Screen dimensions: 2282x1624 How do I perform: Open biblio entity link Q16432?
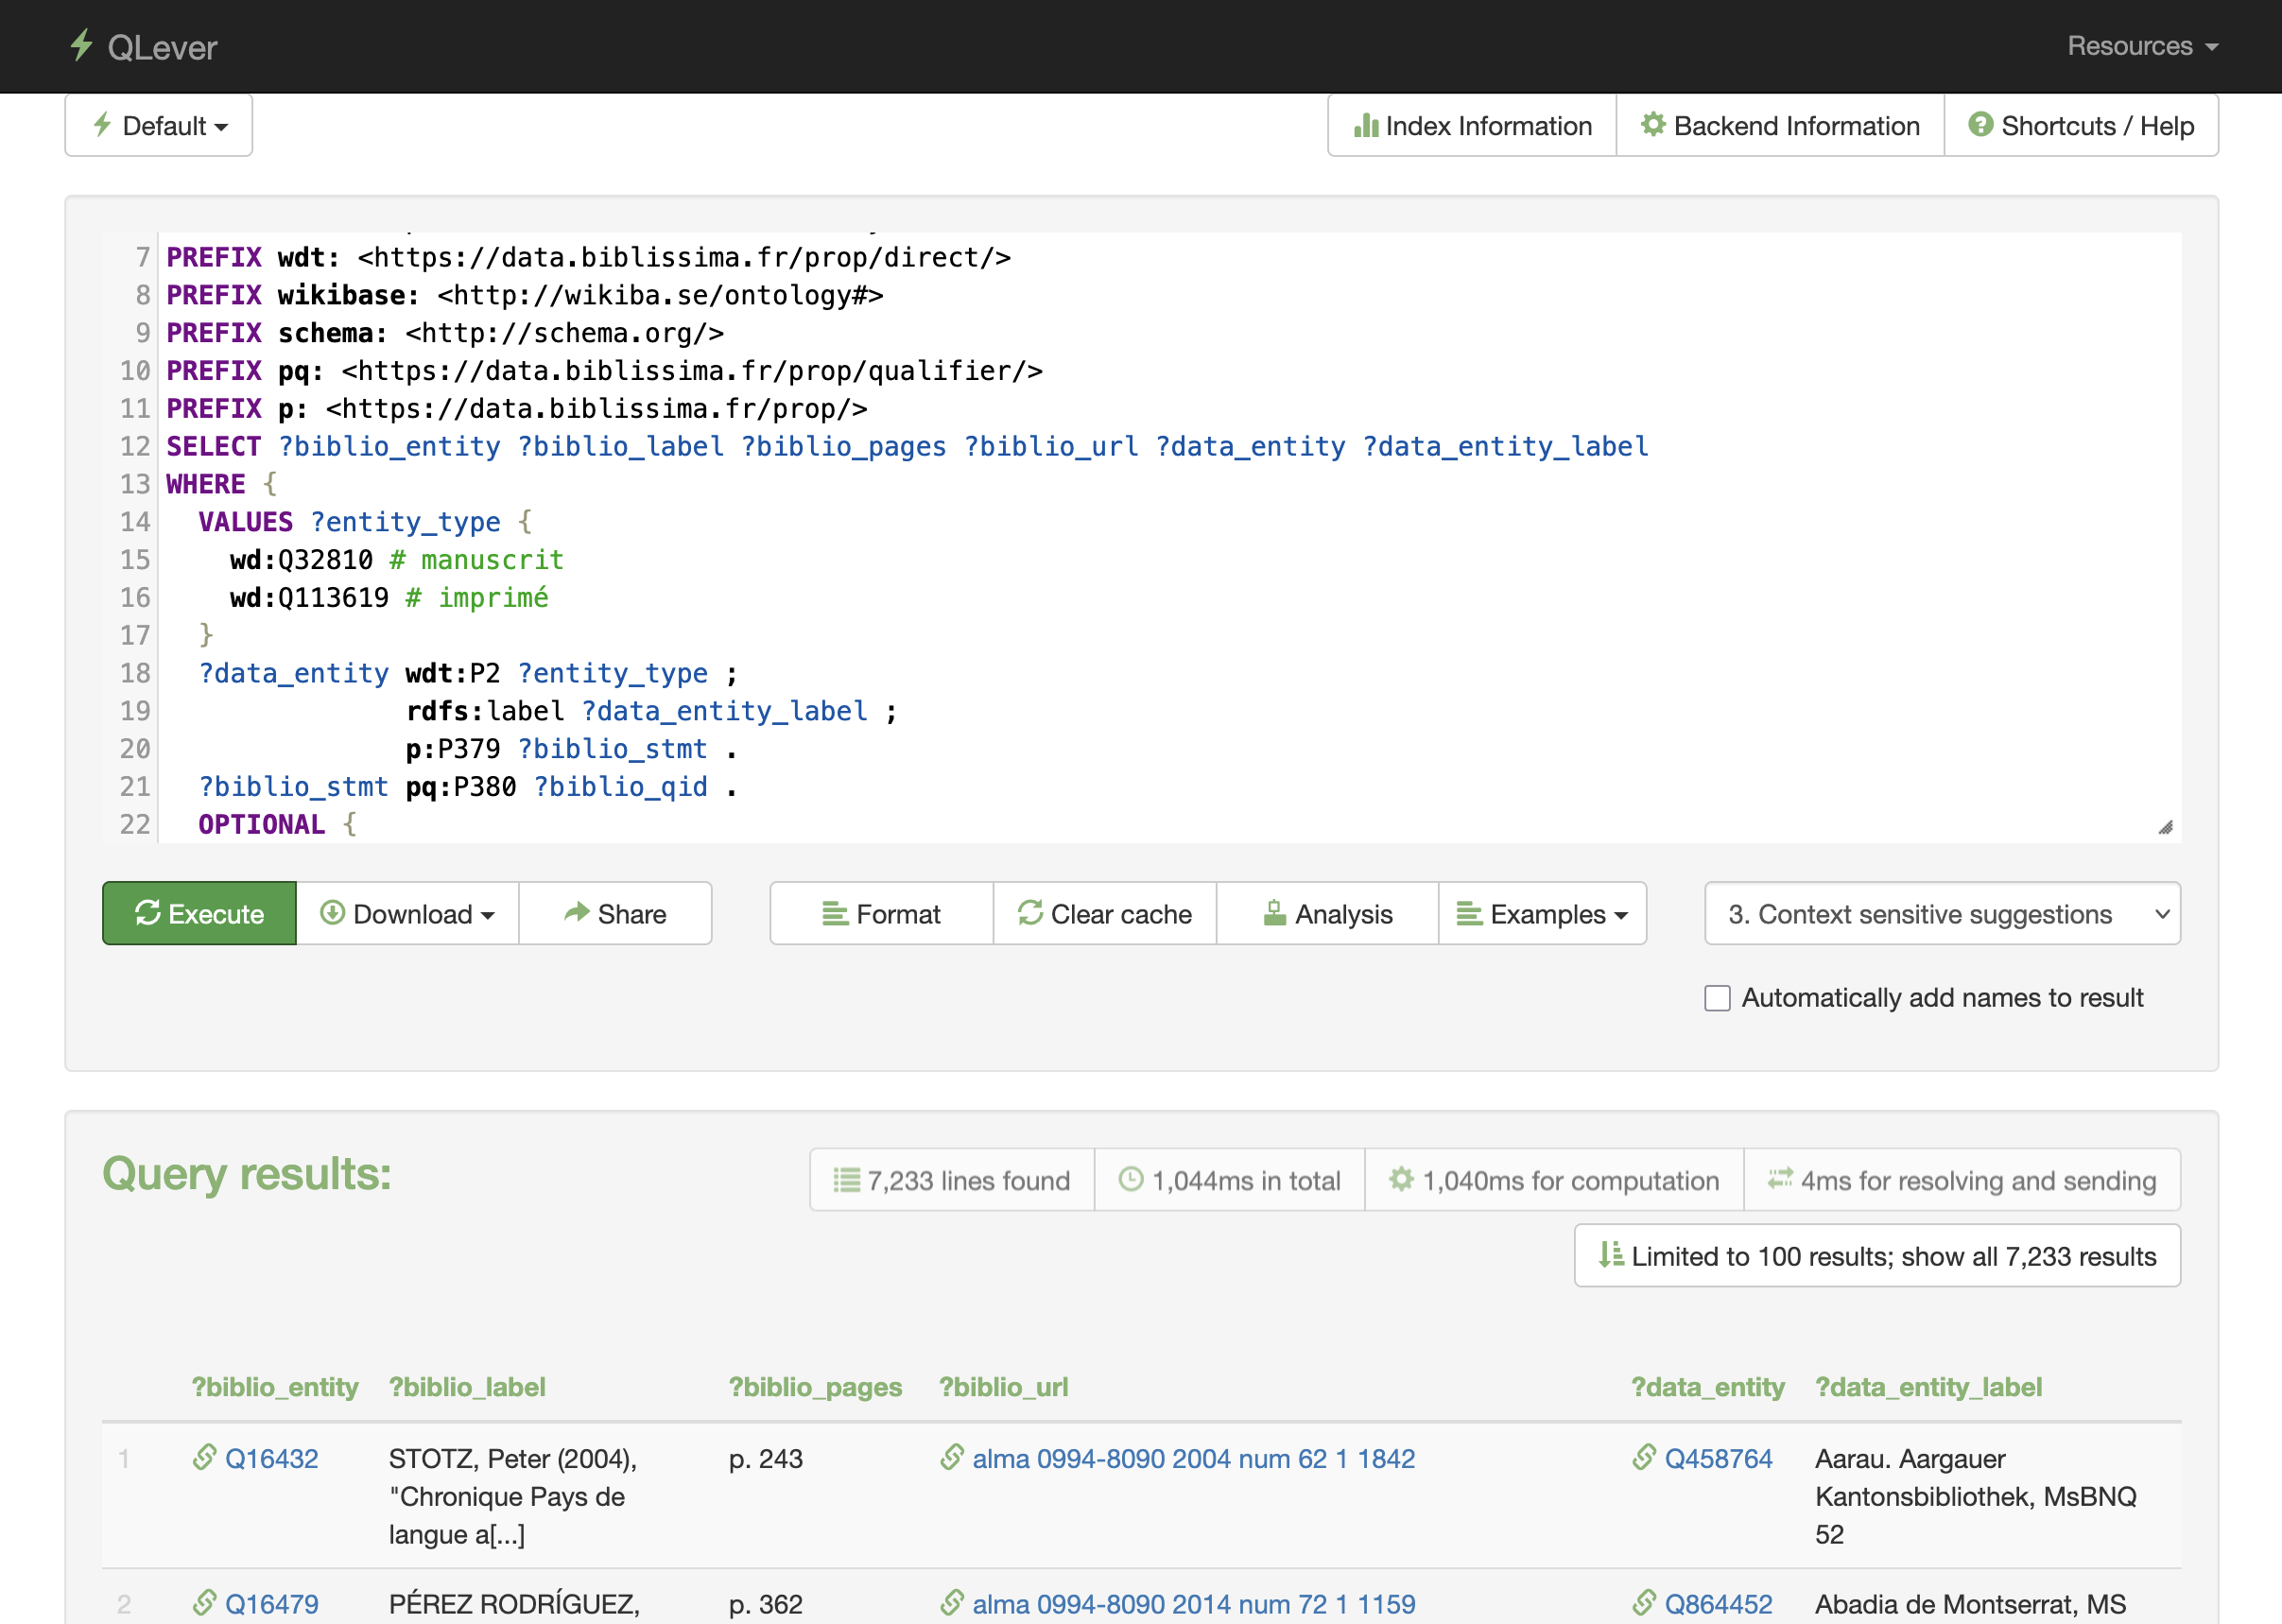[271, 1458]
